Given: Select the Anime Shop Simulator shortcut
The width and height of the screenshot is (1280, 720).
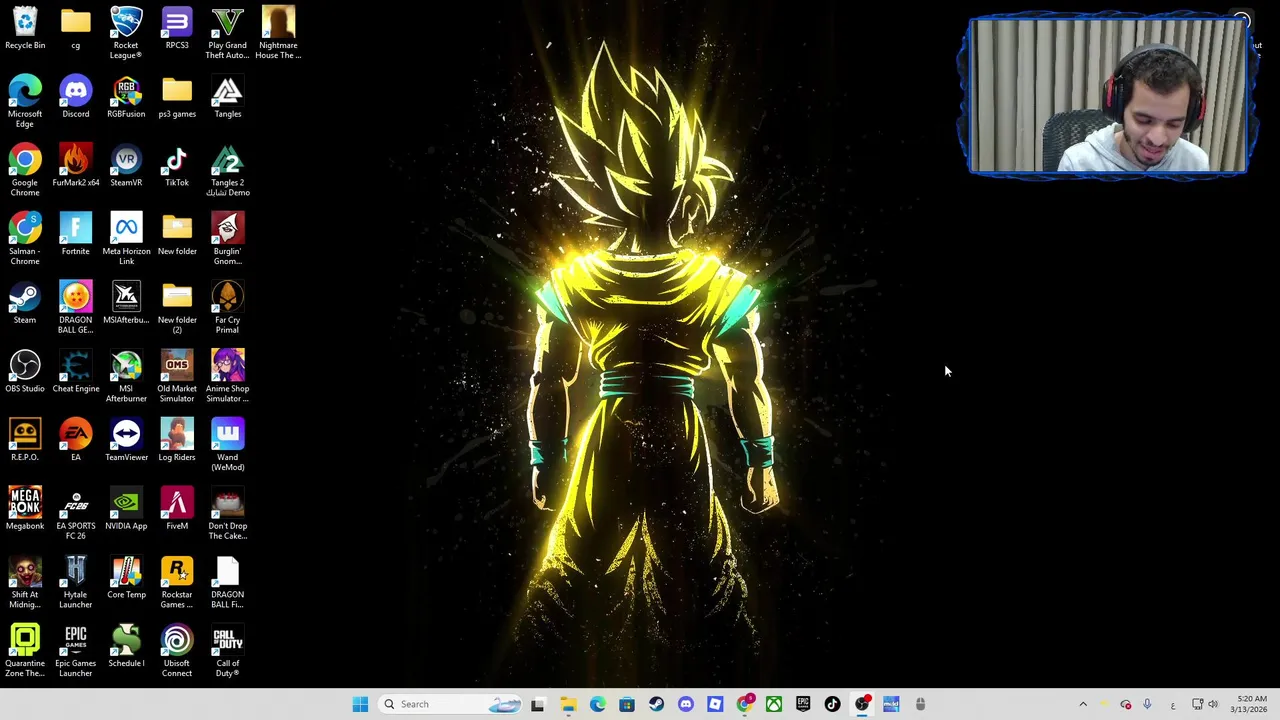Looking at the screenshot, I should click(227, 376).
